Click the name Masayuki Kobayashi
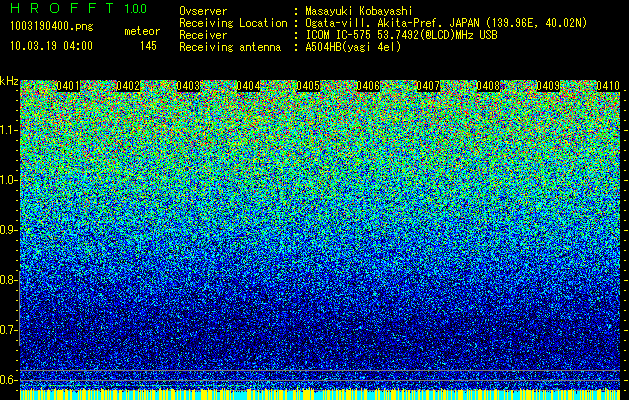The height and width of the screenshot is (400, 629). [x=359, y=11]
